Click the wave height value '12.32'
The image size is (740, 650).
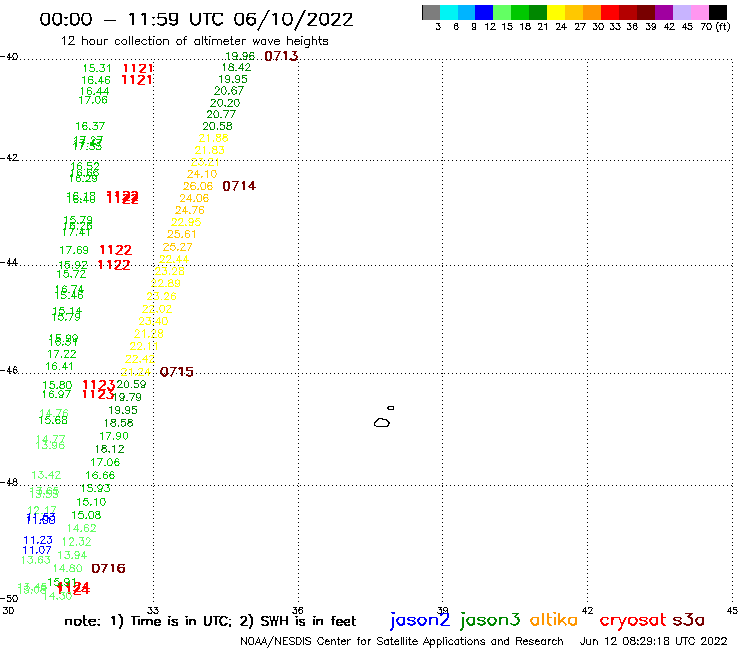[76, 542]
